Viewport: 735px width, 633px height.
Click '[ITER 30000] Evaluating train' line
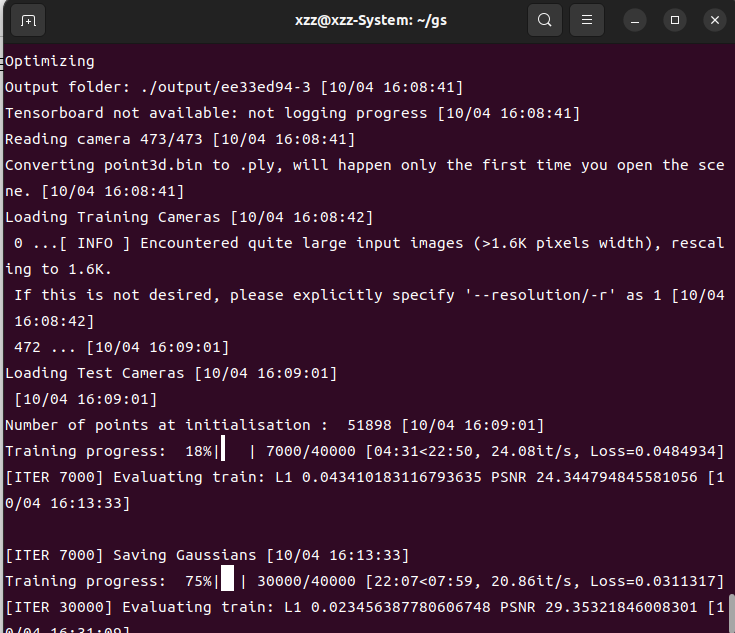click(x=365, y=617)
